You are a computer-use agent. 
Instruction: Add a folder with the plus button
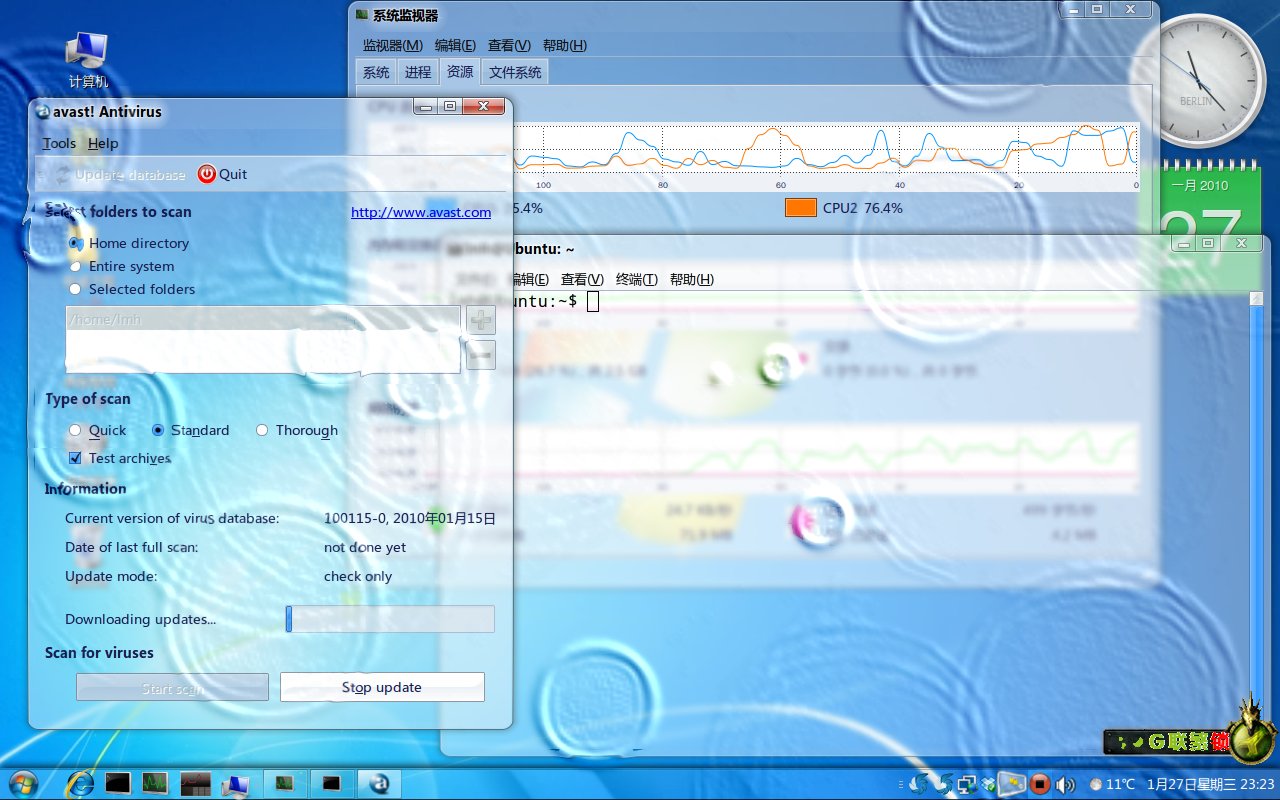(481, 321)
